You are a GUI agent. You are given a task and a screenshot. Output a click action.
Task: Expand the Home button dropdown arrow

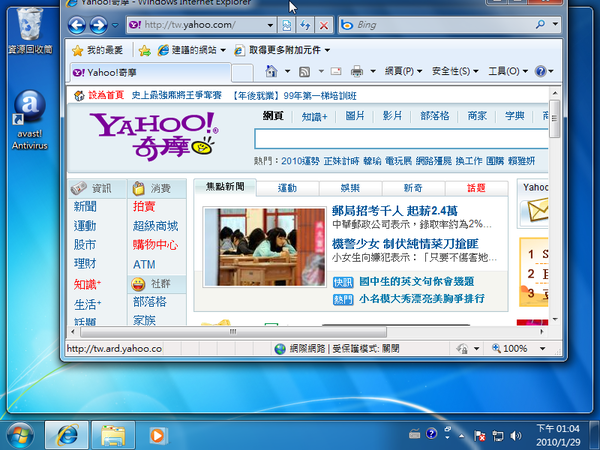(x=287, y=71)
